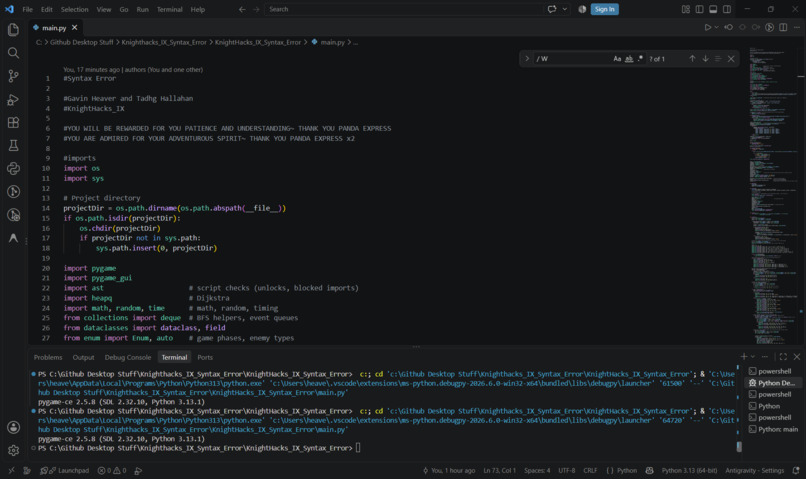Click the Find in Selection icon
This screenshot has height=479, width=806.
(718, 59)
